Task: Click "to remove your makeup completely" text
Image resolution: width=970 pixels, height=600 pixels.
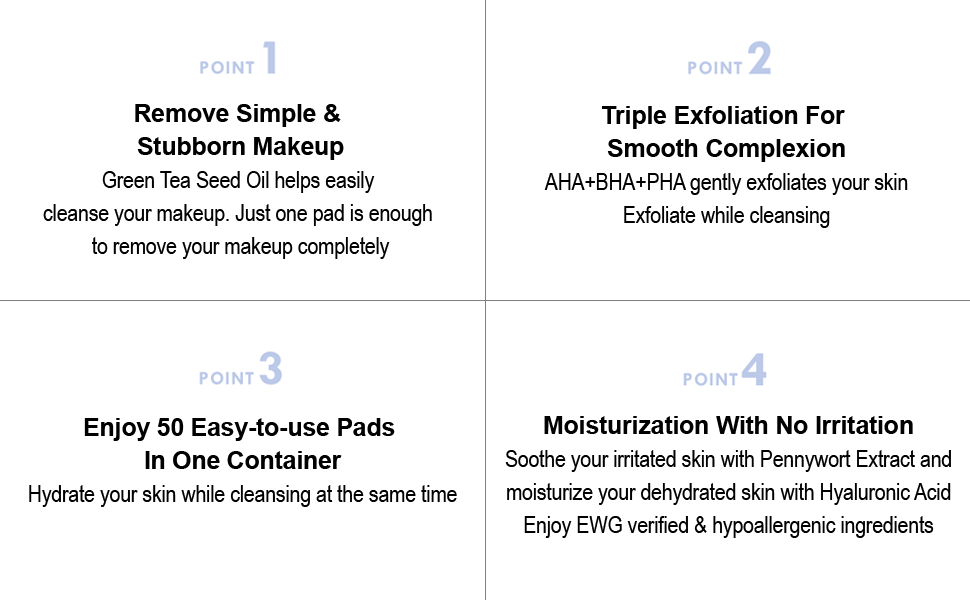Action: 240,247
